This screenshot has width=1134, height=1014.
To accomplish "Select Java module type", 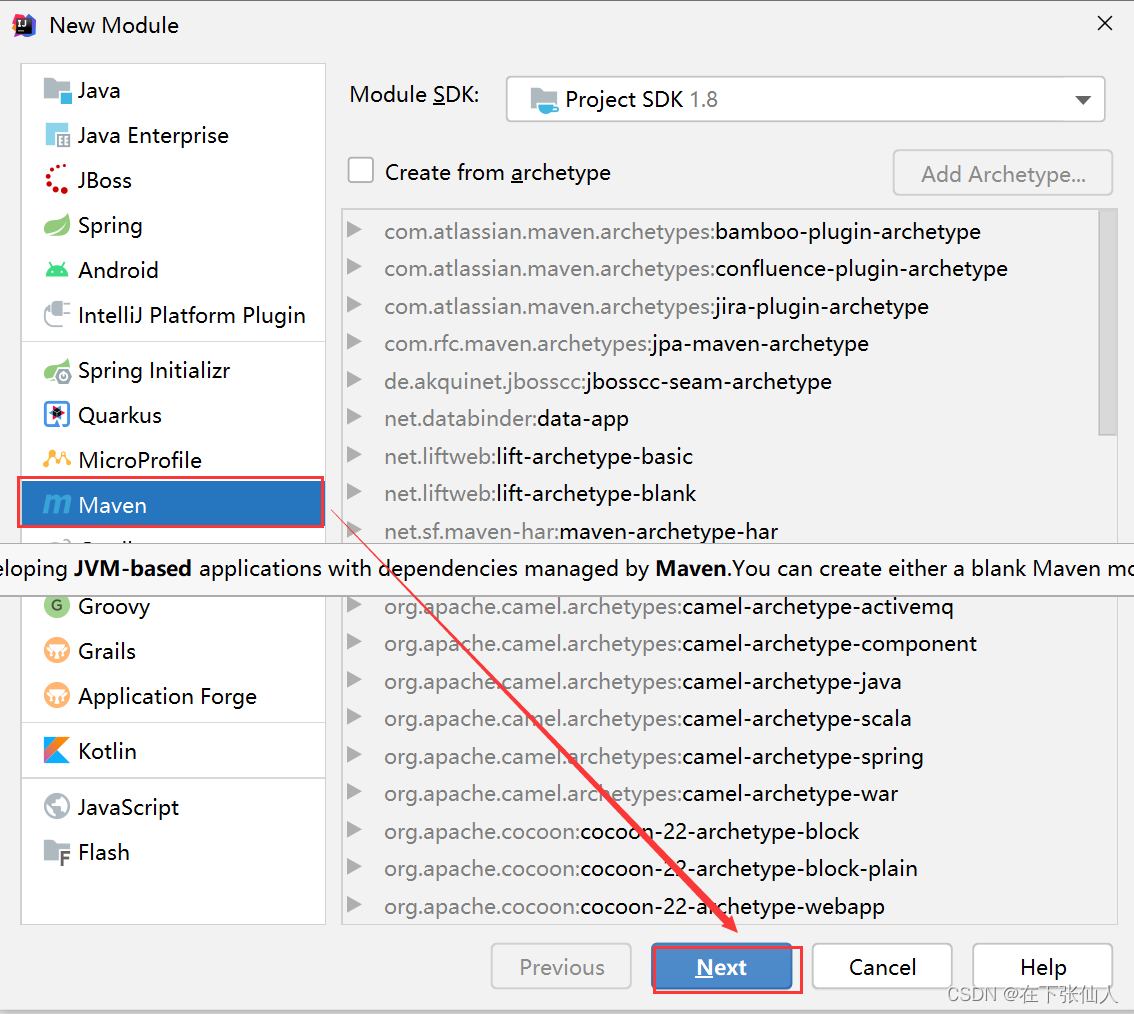I will [173, 90].
